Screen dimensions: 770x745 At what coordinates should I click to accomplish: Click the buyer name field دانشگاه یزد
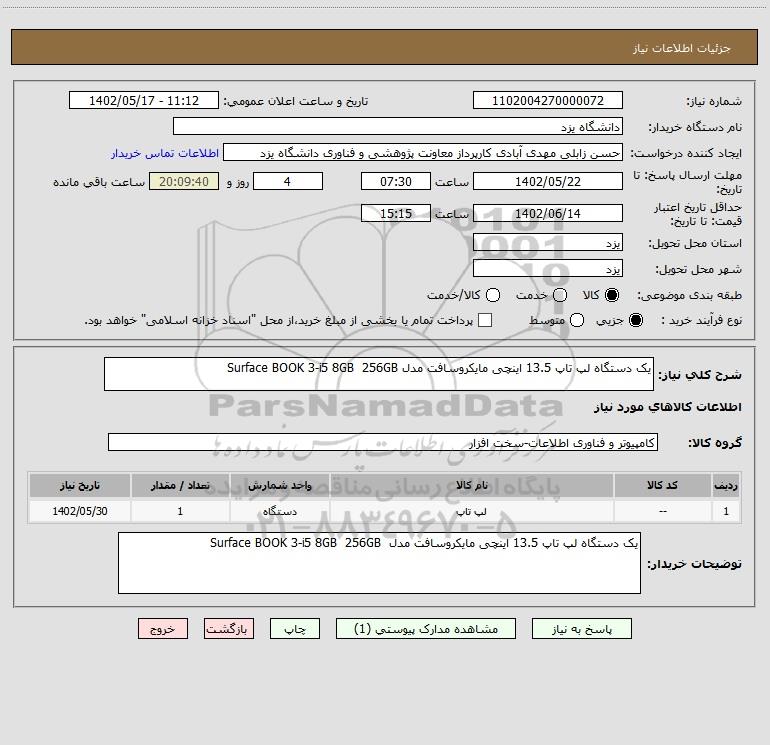tap(398, 126)
